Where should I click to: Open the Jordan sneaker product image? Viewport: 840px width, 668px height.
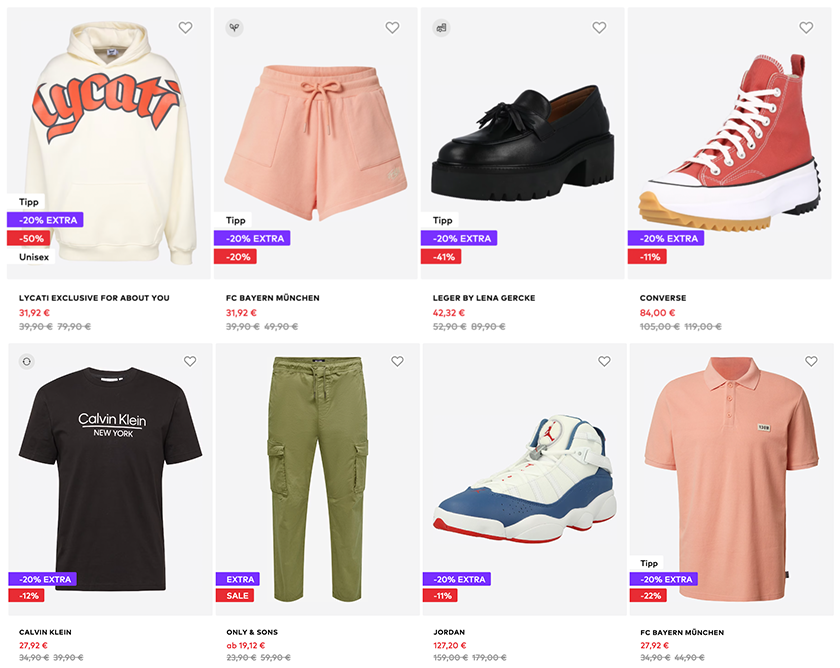coord(523,470)
